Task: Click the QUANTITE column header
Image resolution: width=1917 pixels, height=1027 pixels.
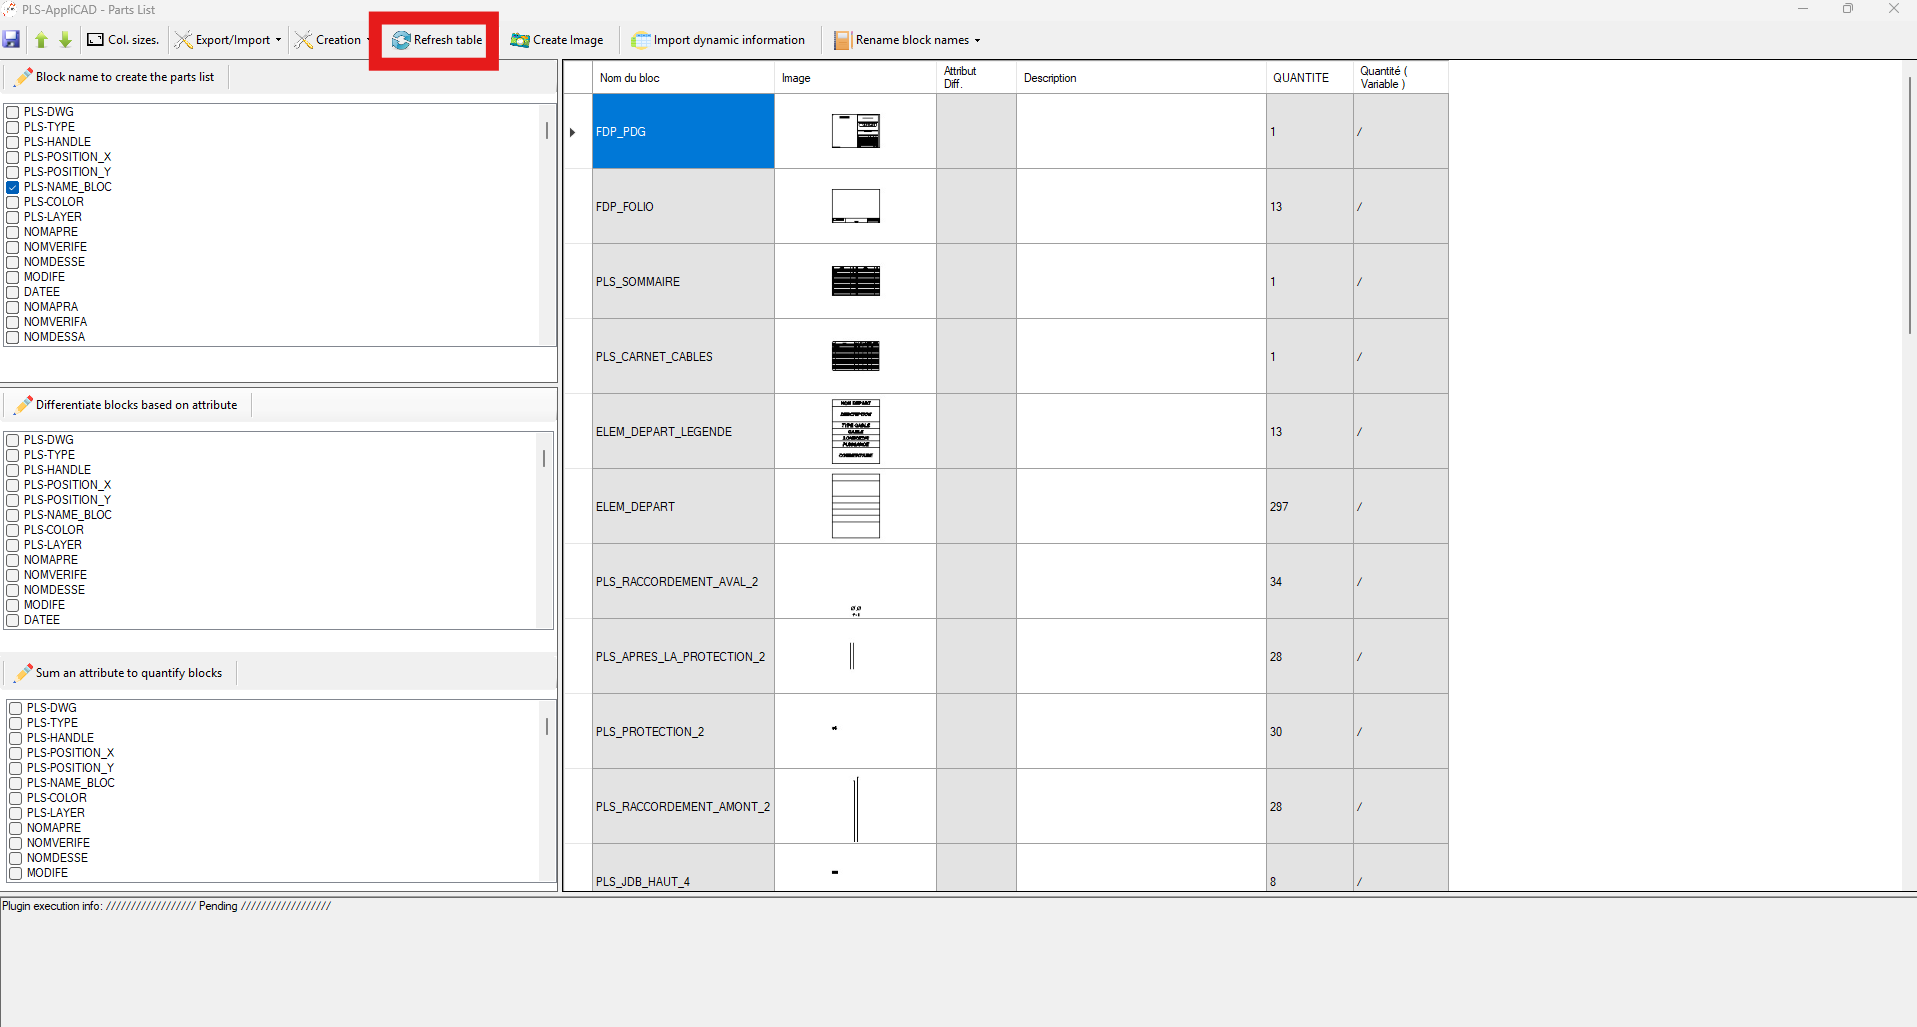Action: (x=1300, y=78)
